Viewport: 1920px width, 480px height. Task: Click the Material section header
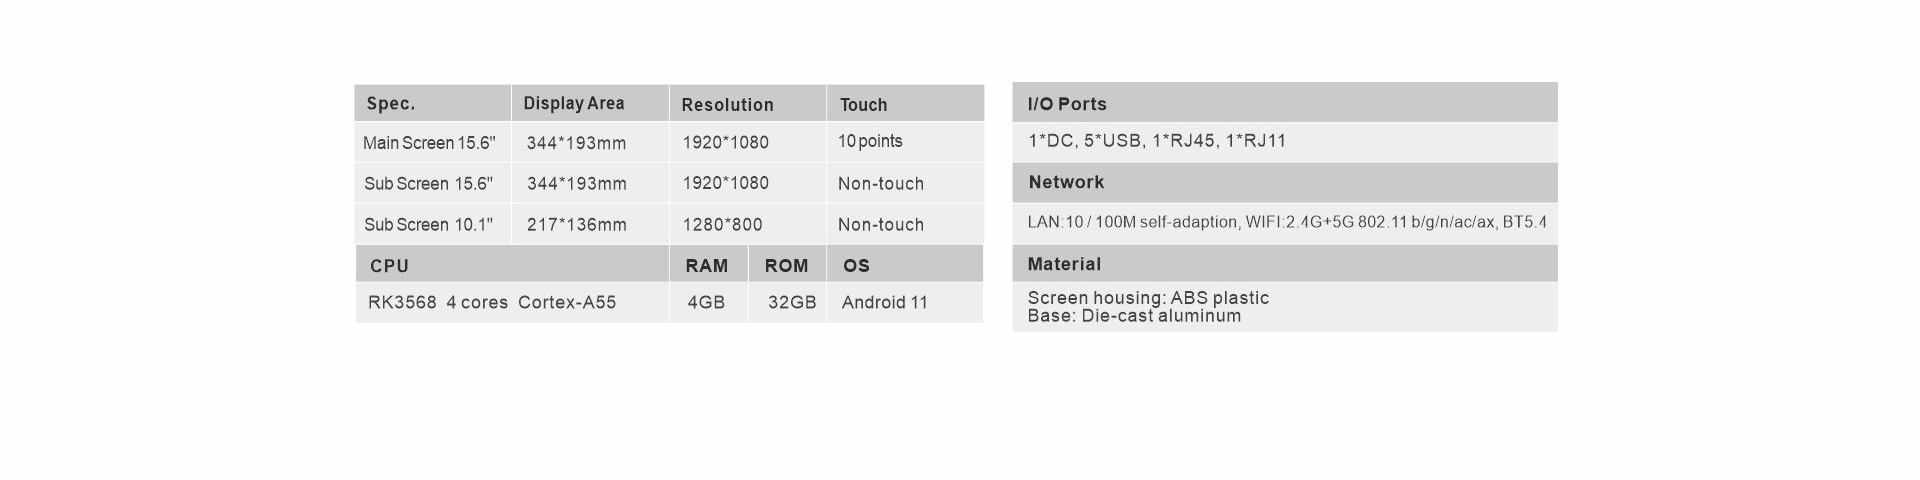tap(1285, 264)
